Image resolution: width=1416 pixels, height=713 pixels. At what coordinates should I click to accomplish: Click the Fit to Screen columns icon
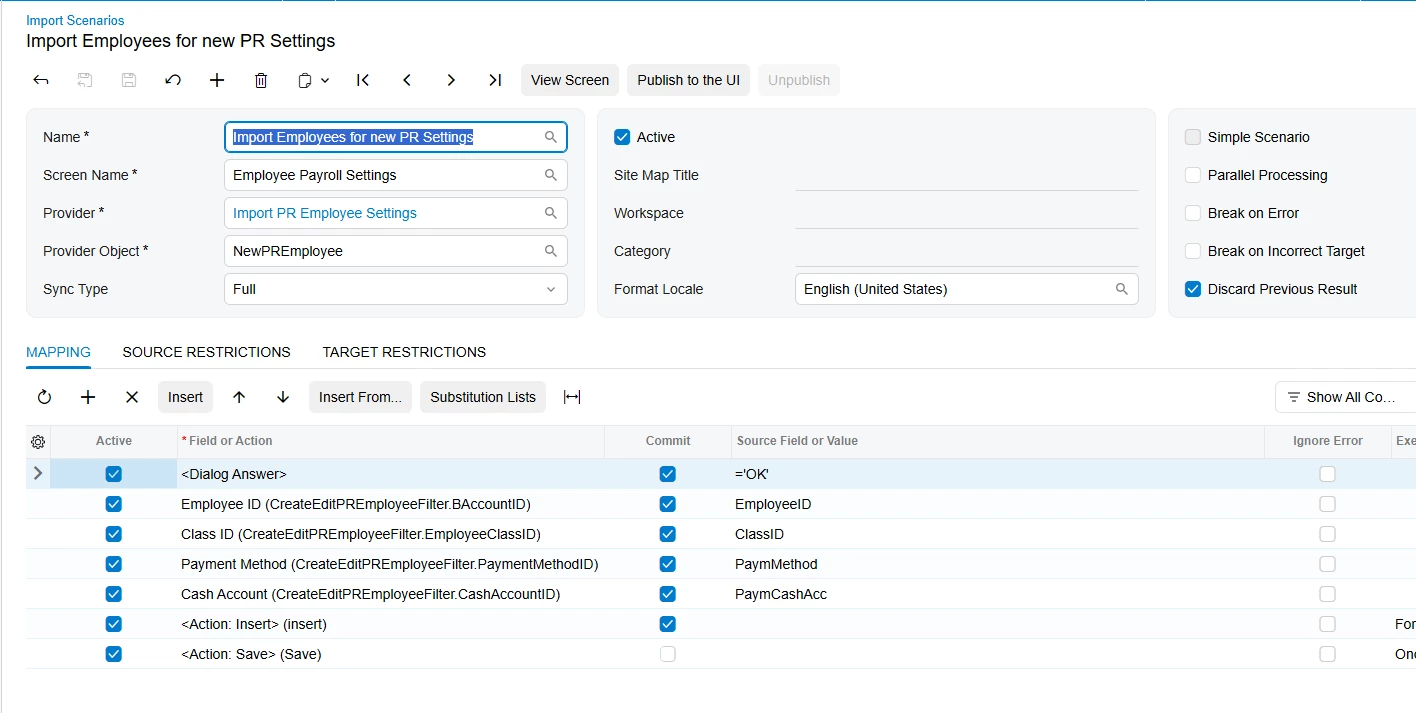click(572, 397)
